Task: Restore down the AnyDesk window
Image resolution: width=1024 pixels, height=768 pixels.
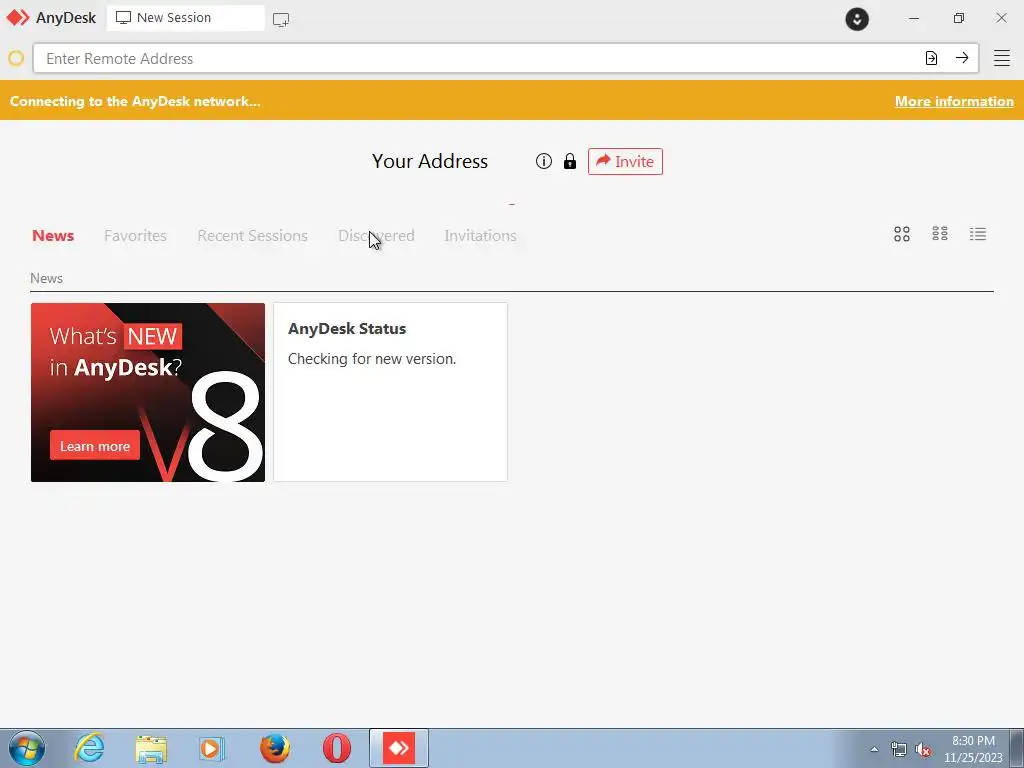Action: click(958, 18)
